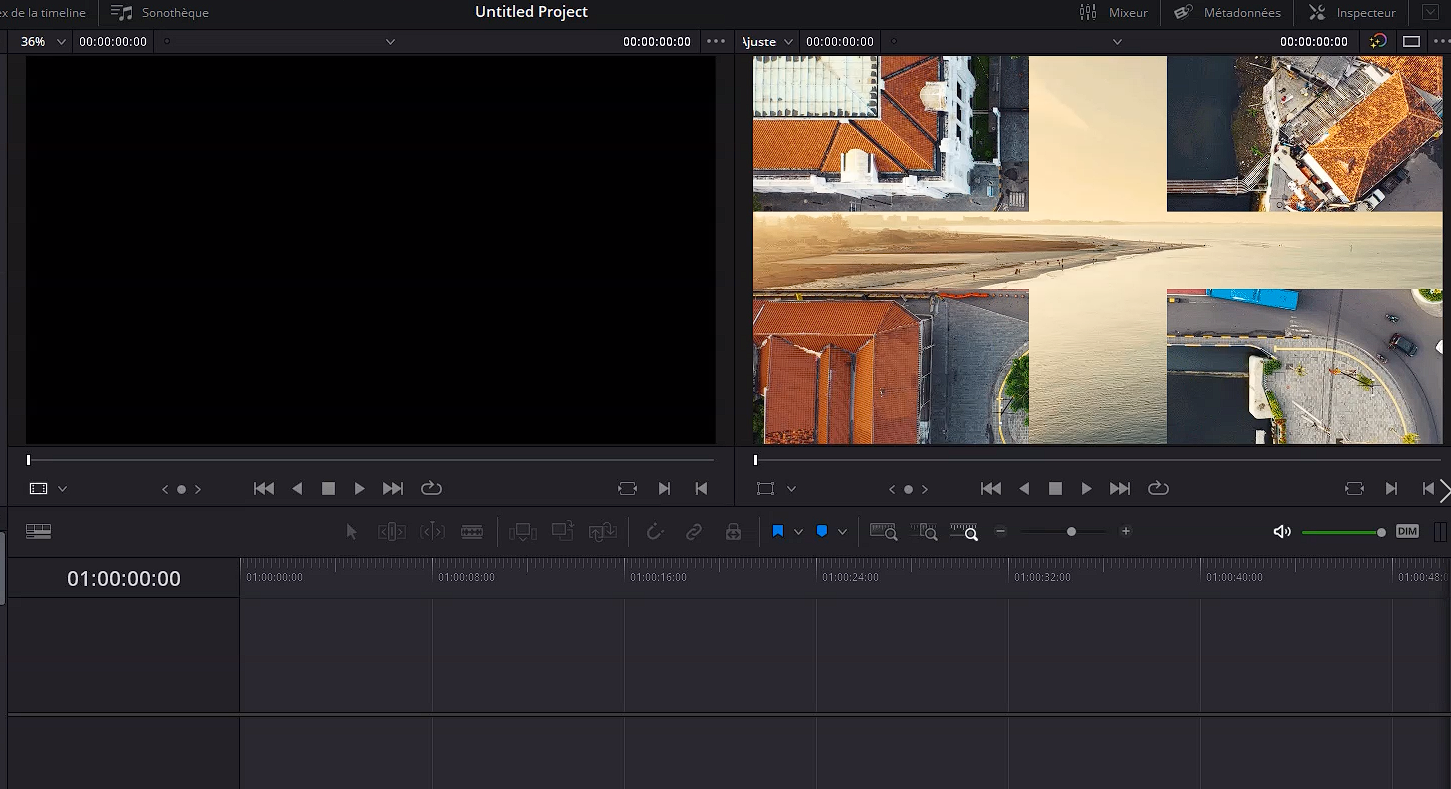Screen dimensions: 1451x789
Task: Open the Inspecteur panel
Action: coord(1352,13)
